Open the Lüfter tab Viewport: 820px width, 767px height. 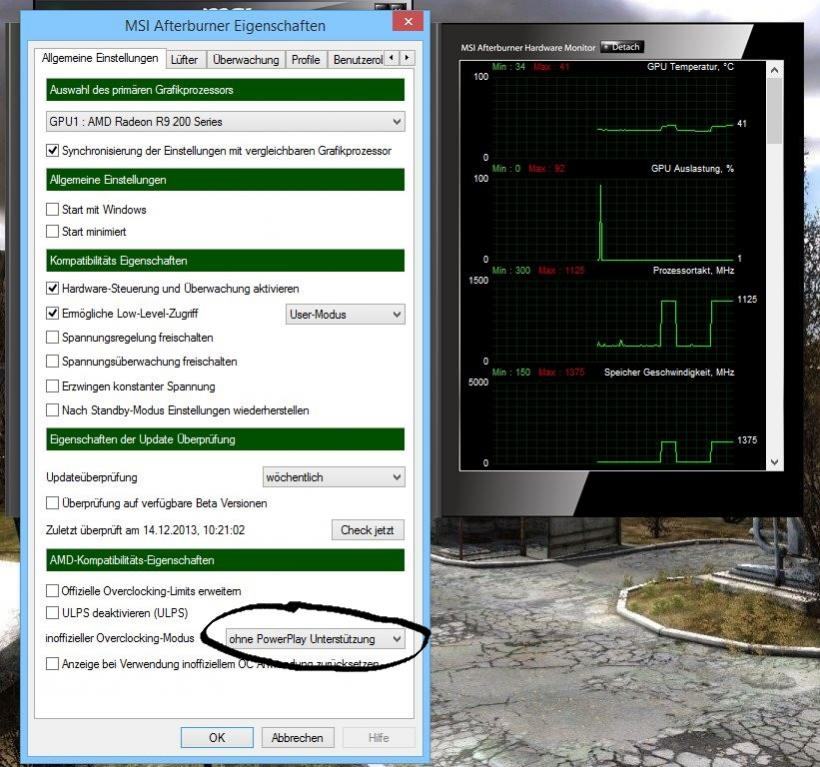[185, 60]
